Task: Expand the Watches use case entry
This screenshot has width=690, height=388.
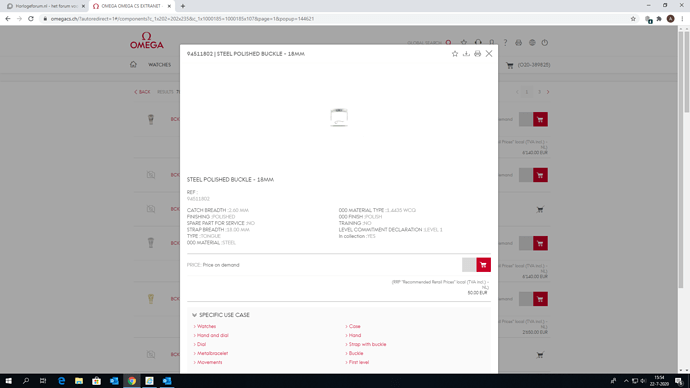Action: [206, 326]
